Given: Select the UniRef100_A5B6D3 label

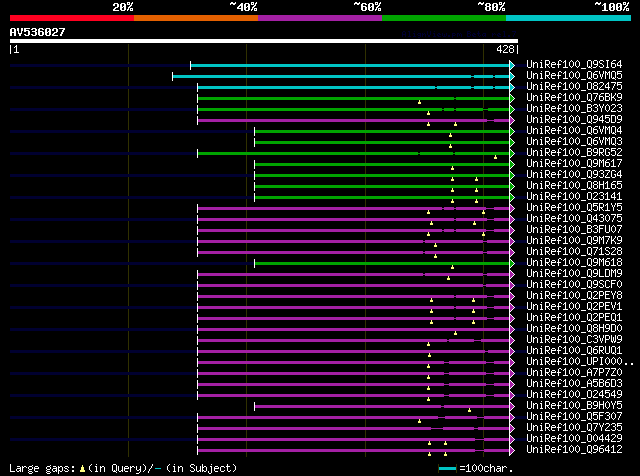Looking at the screenshot, I should (x=574, y=384).
